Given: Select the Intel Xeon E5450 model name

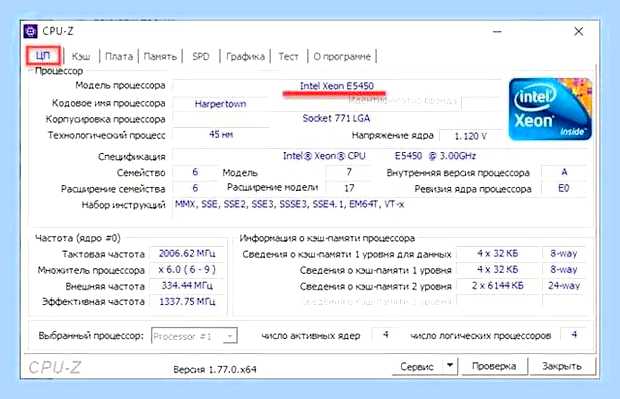Looking at the screenshot, I should click(x=336, y=86).
